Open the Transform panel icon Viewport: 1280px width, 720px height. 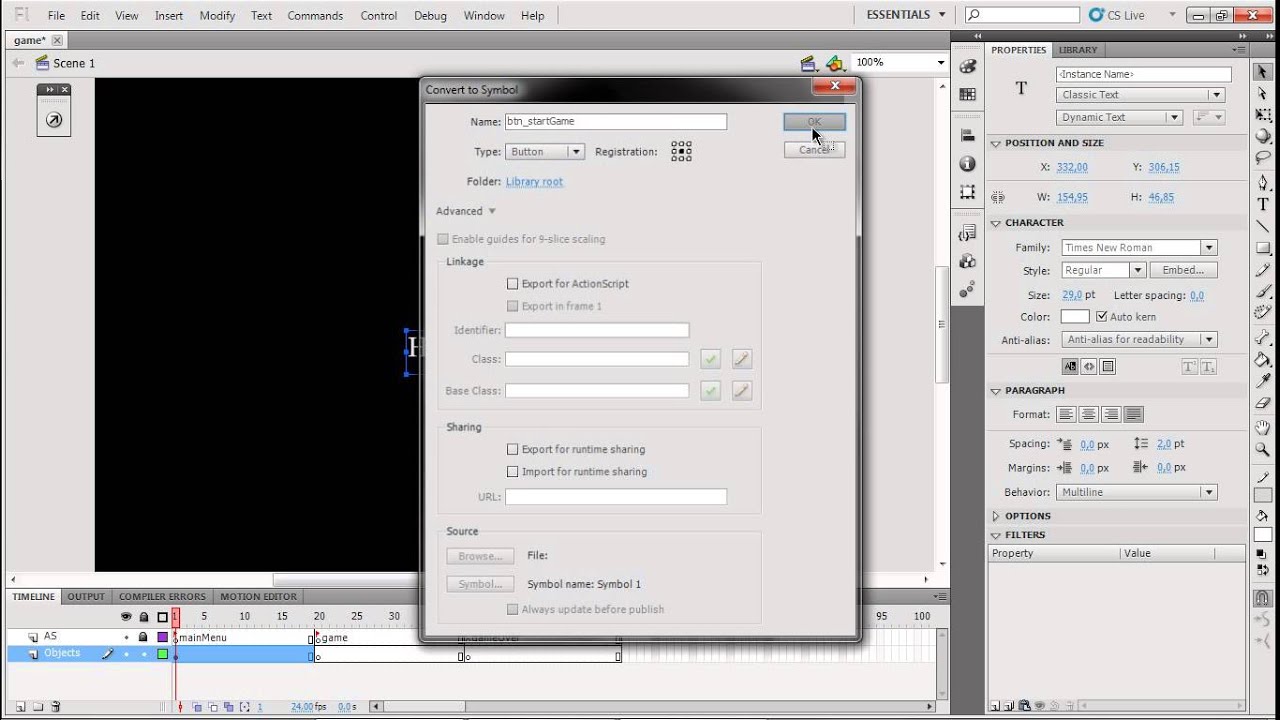[x=967, y=191]
